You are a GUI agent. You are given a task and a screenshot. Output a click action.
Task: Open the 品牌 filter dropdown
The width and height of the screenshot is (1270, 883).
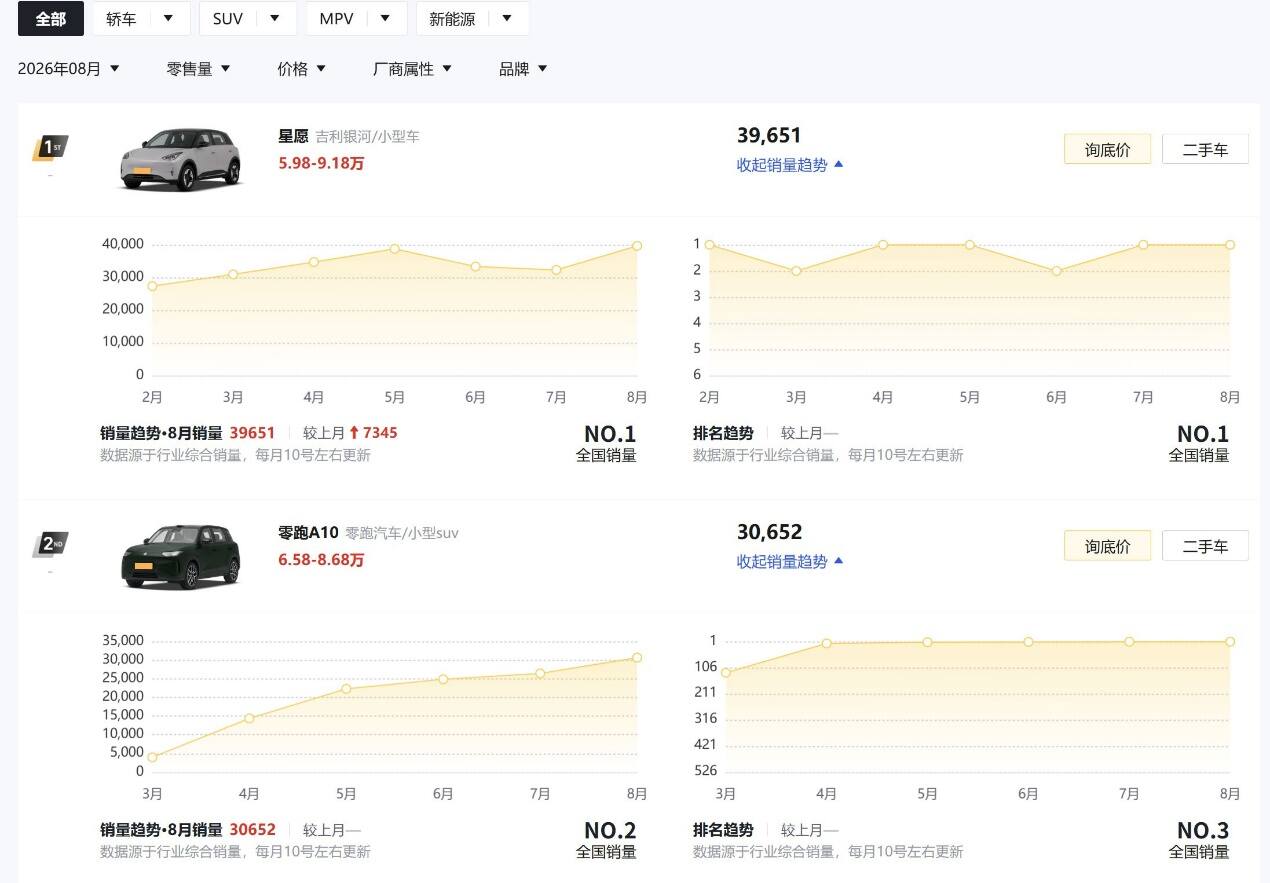click(523, 69)
